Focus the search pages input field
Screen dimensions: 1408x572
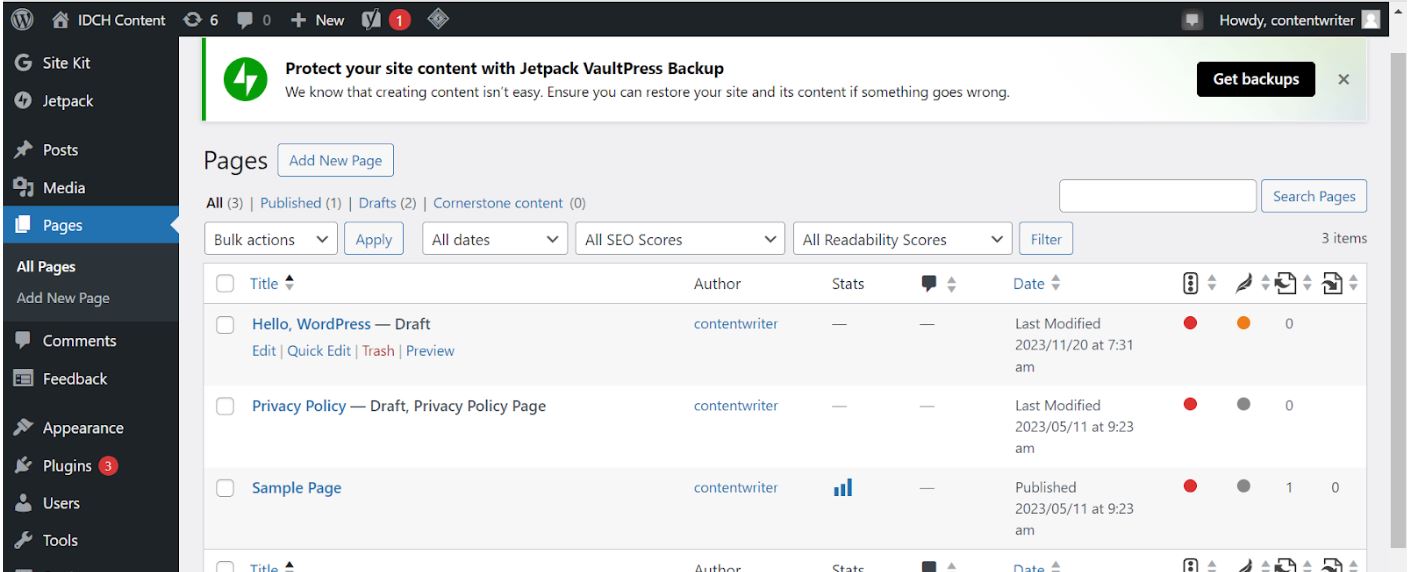(1157, 196)
